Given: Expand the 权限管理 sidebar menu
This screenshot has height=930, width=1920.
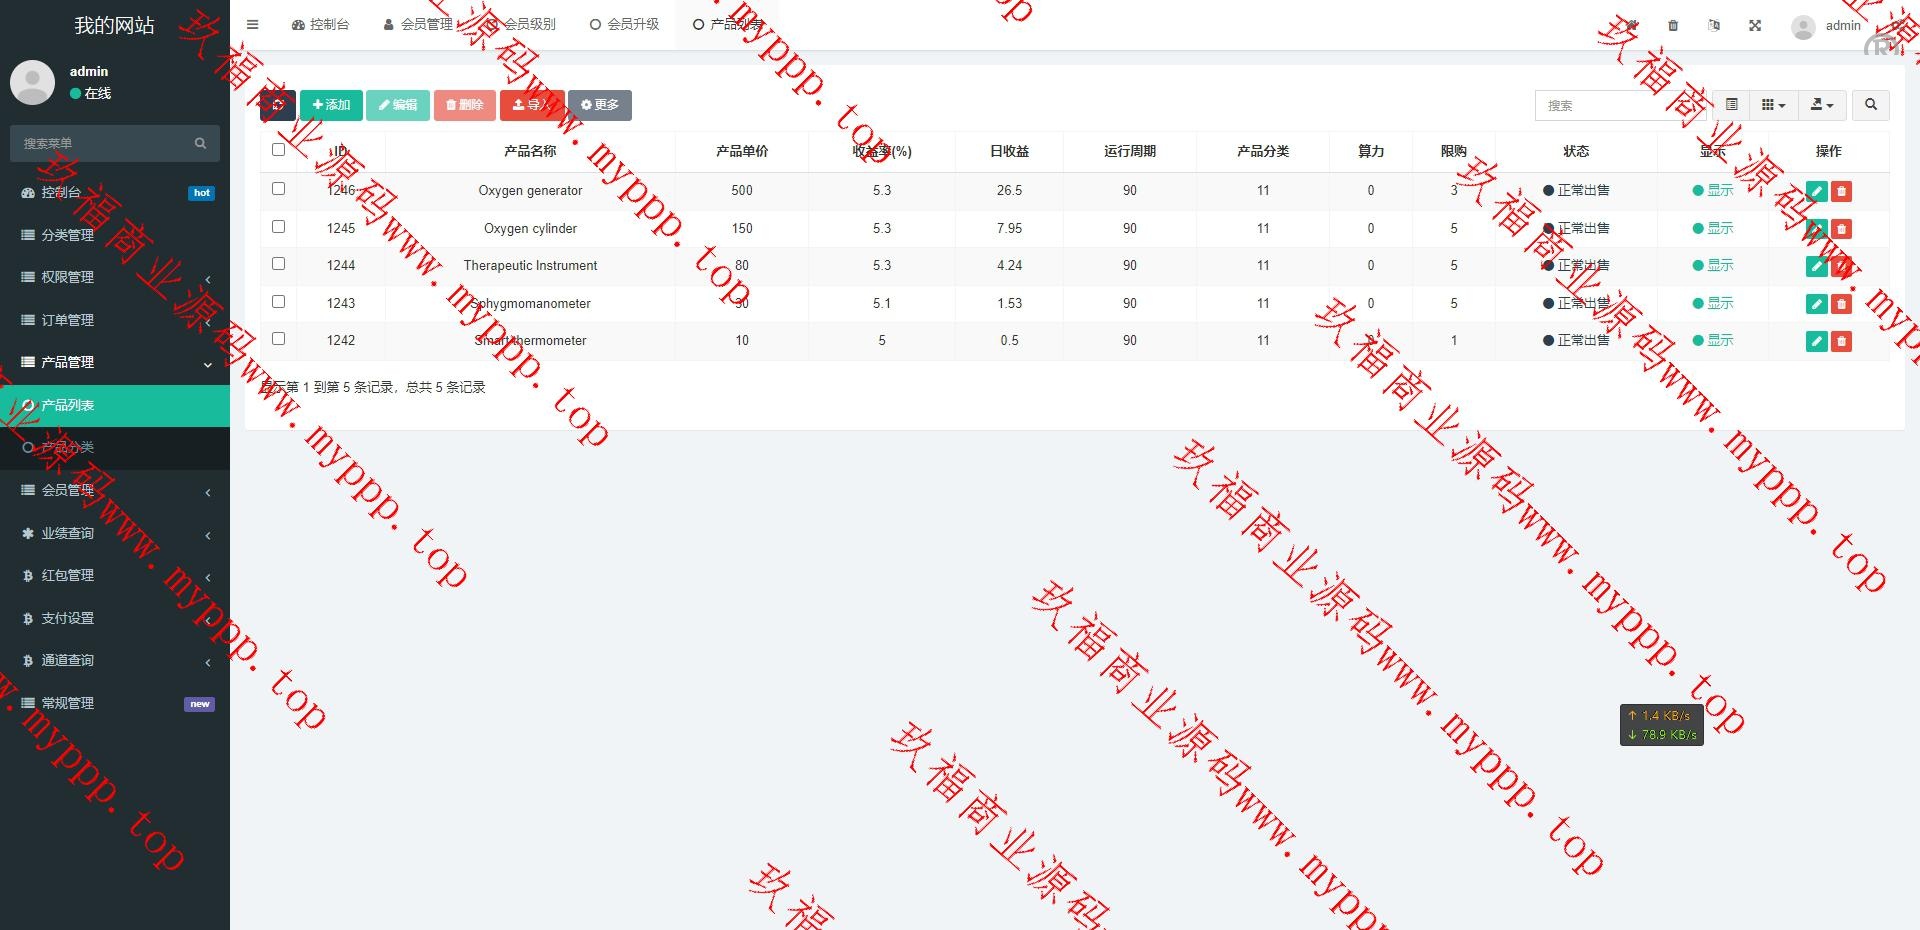Looking at the screenshot, I should 115,278.
